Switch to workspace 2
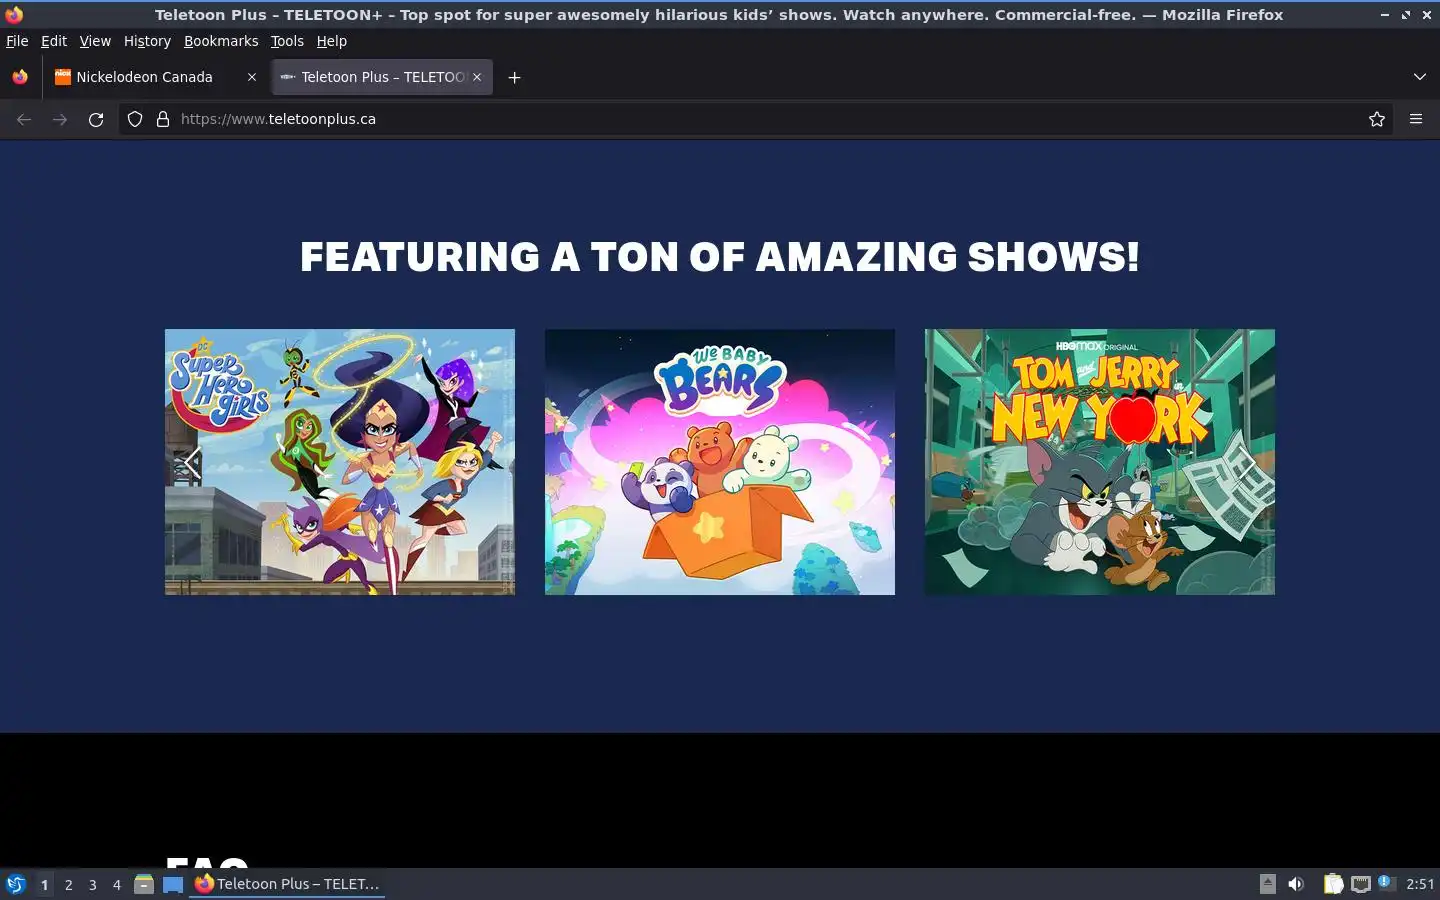1440x900 pixels. [68, 884]
